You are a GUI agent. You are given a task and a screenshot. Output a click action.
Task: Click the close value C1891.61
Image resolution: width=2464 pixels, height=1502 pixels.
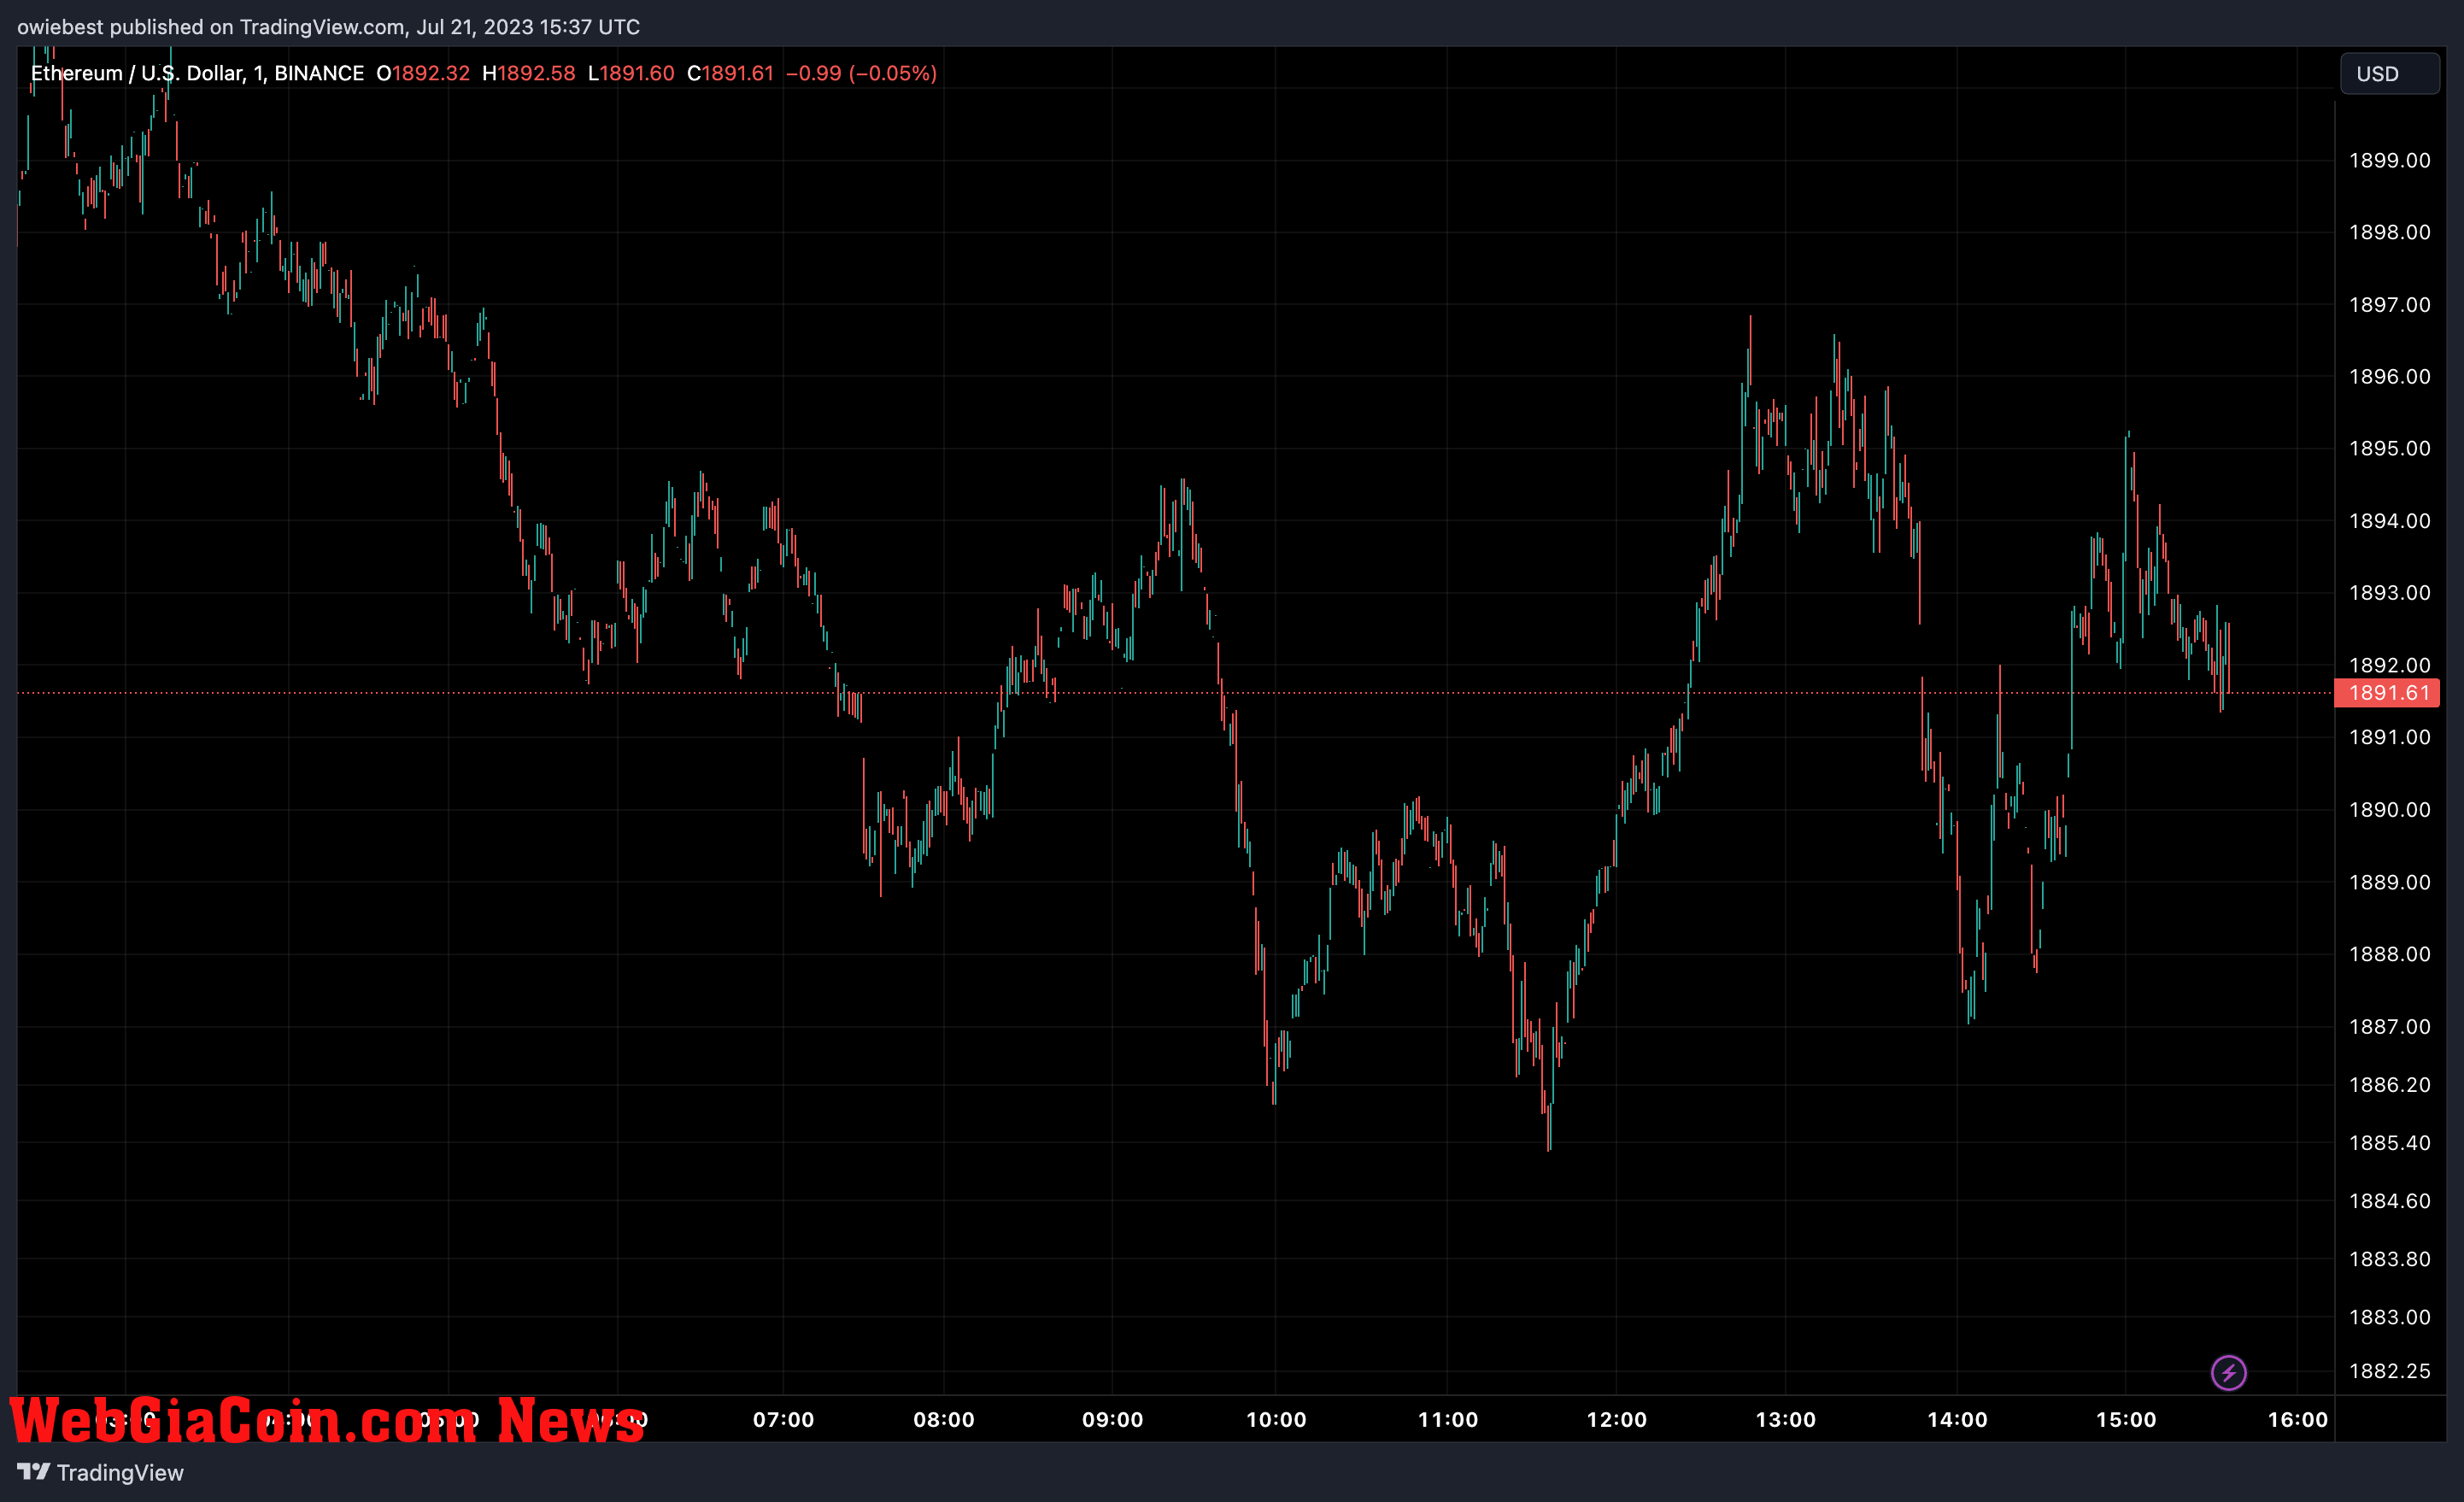tap(730, 73)
